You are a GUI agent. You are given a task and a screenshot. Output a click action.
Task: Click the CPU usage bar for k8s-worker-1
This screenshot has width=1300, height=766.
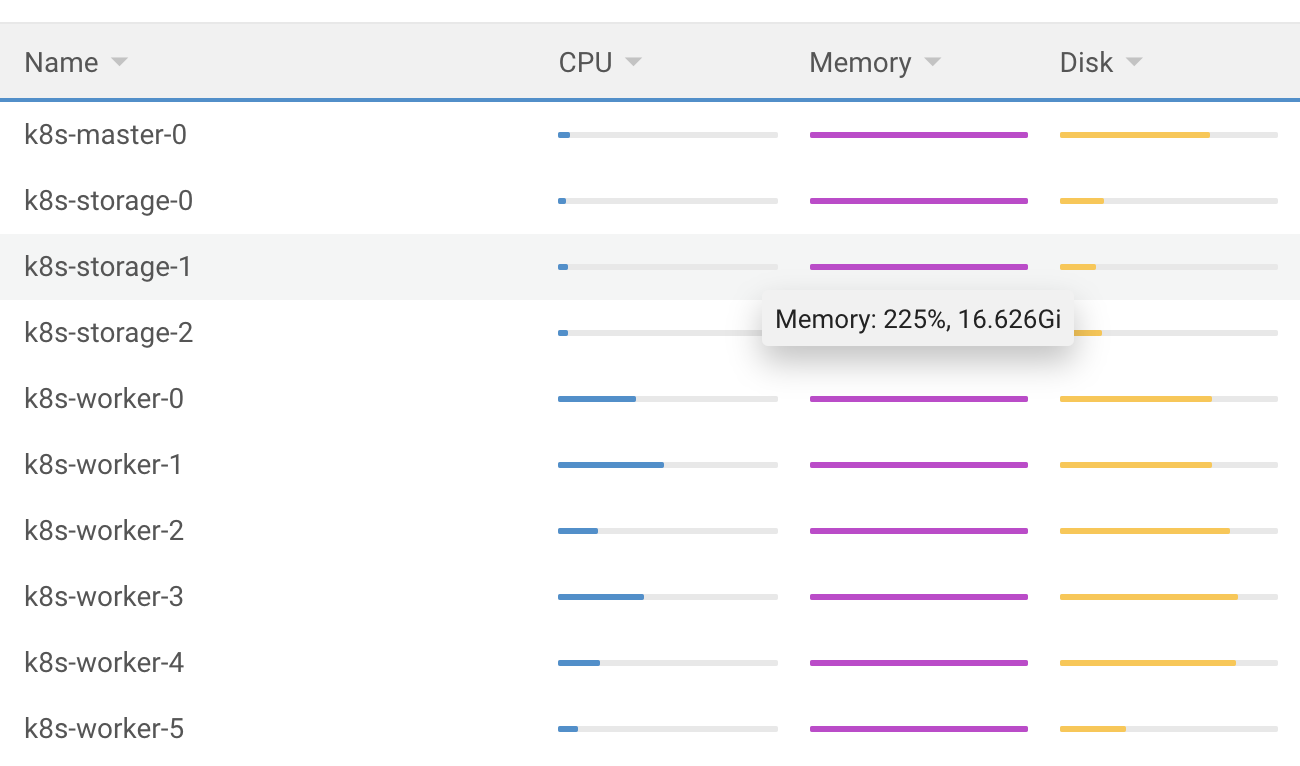pyautogui.click(x=667, y=464)
